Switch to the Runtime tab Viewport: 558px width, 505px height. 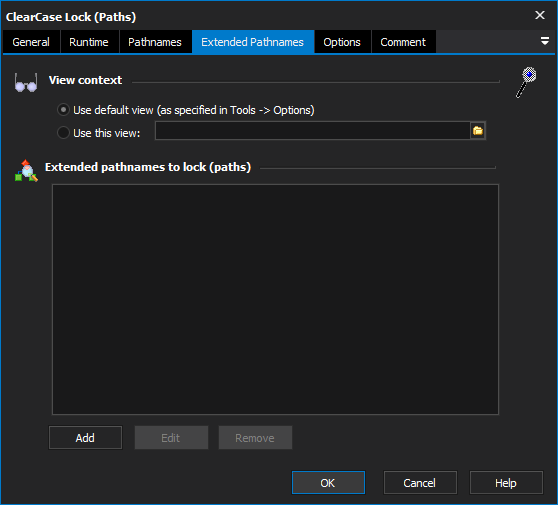click(x=89, y=42)
